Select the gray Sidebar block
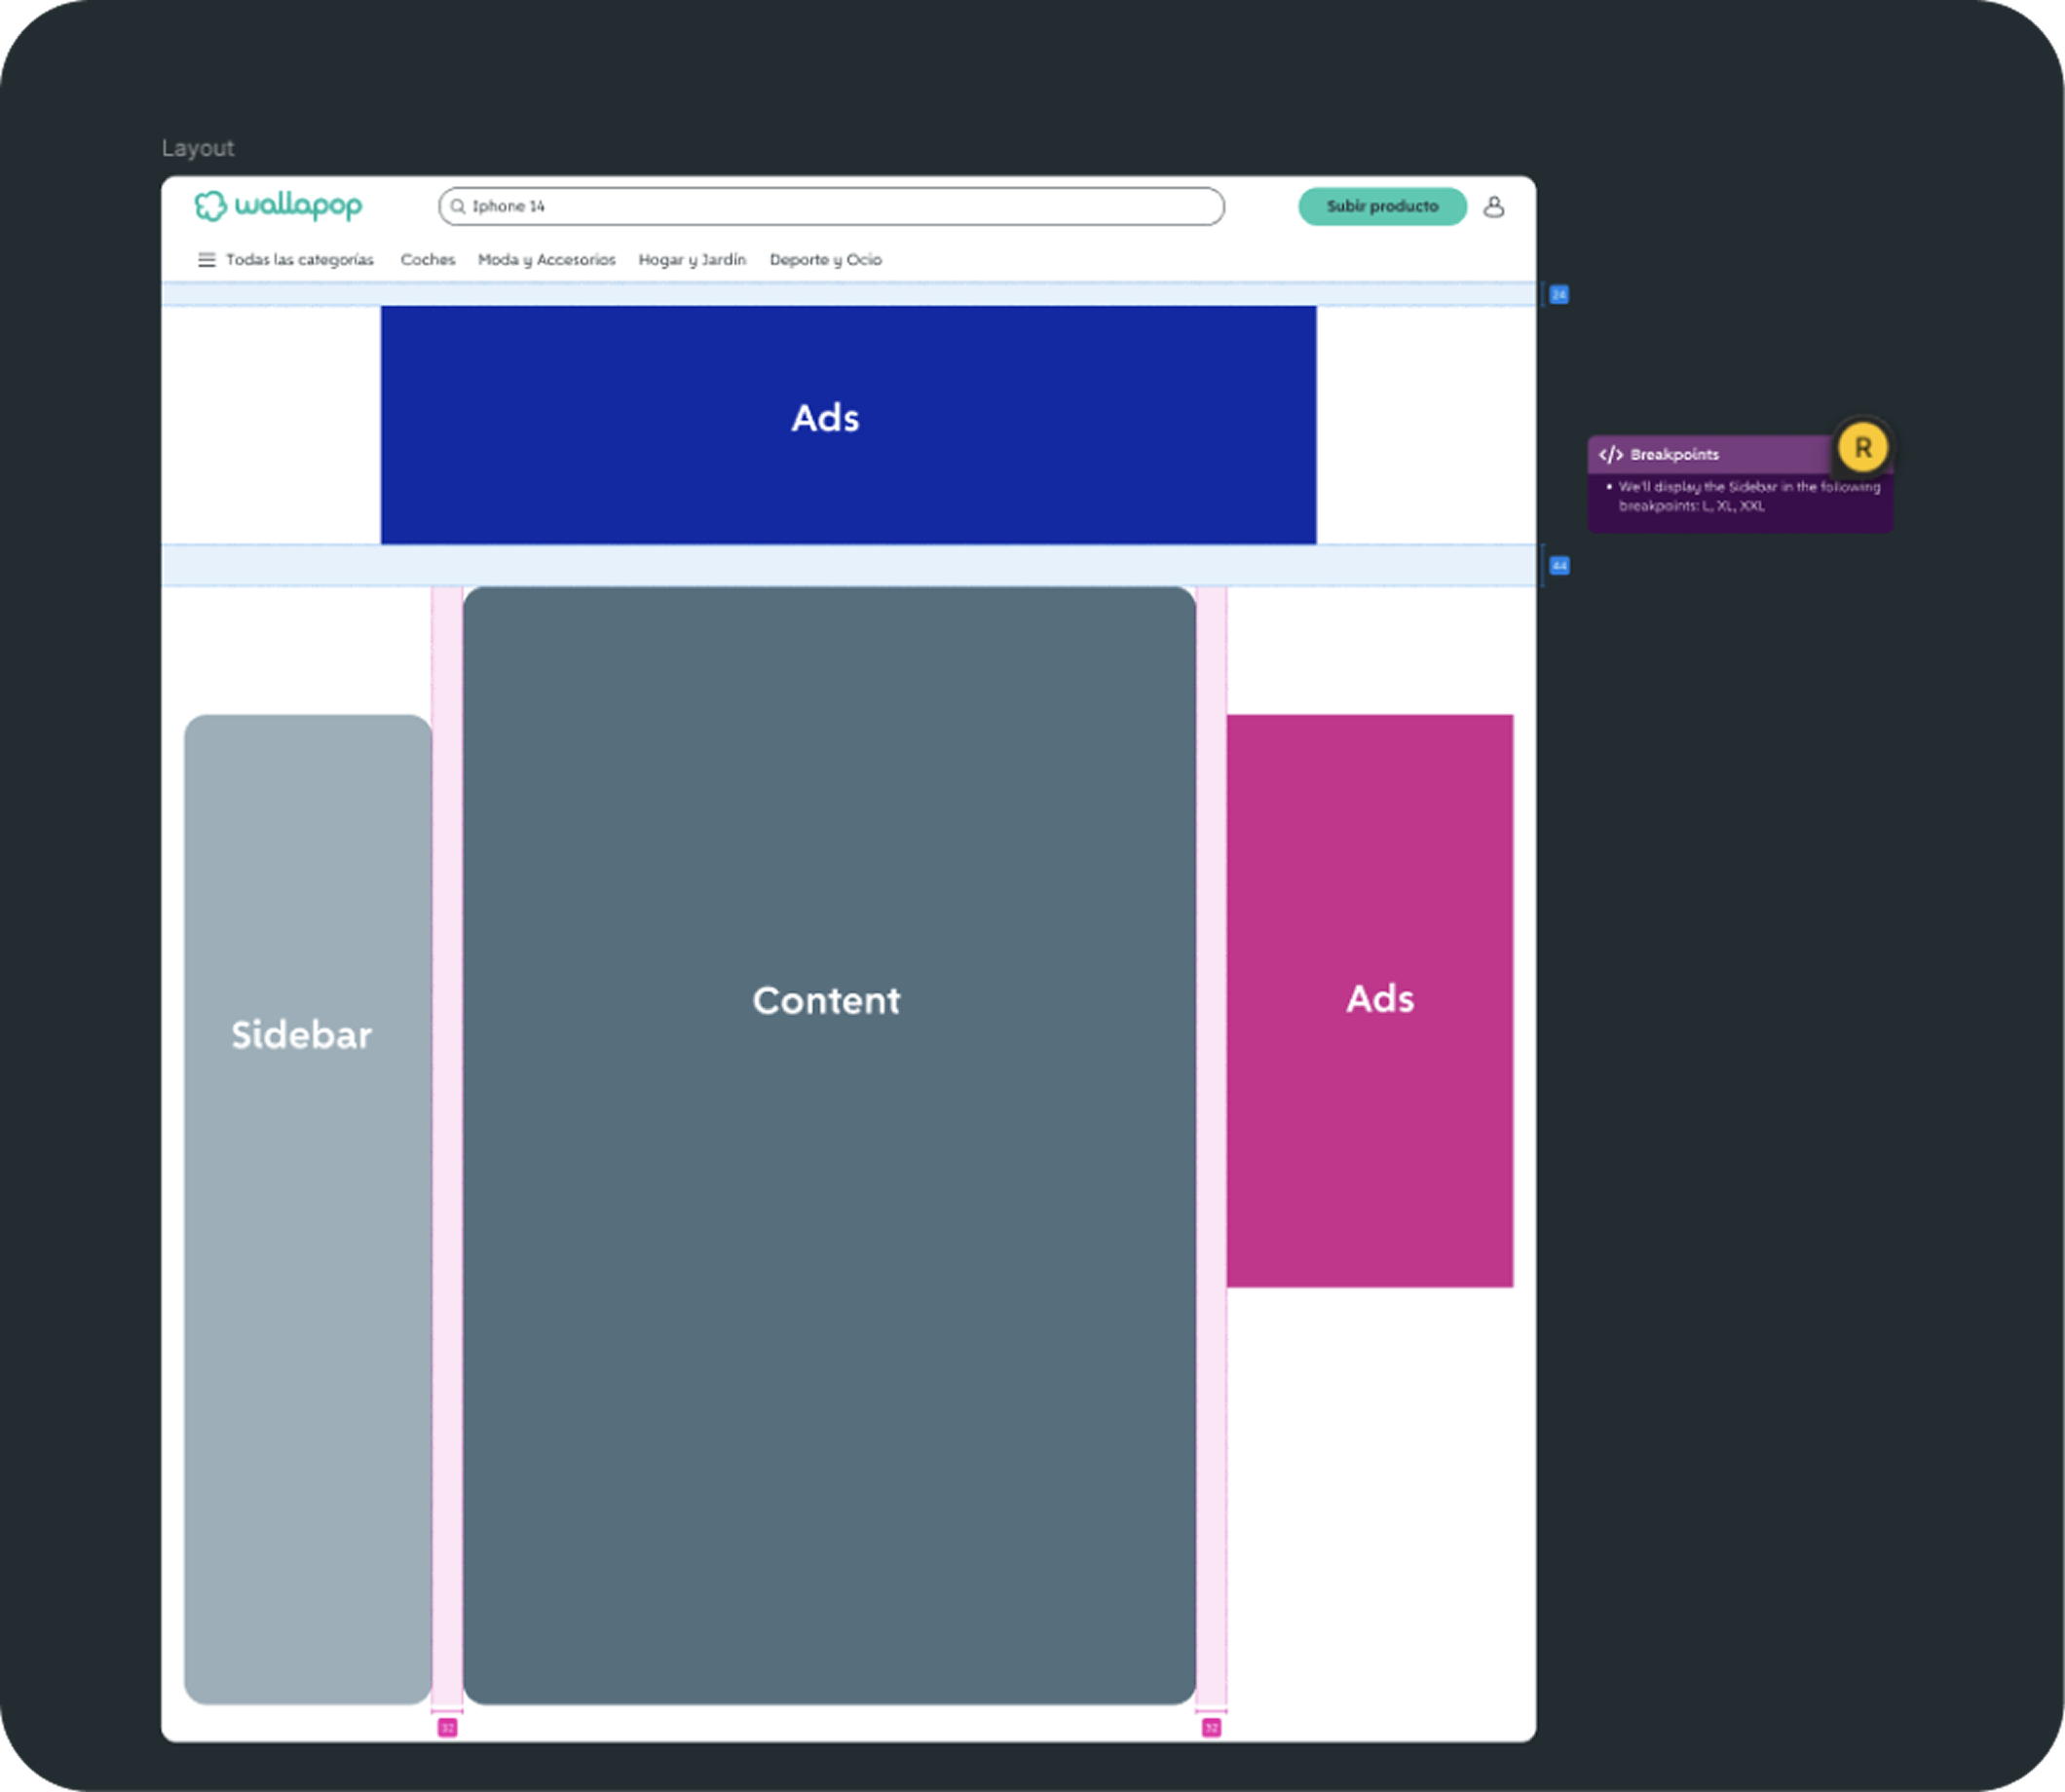The height and width of the screenshot is (1792, 2065). pos(307,1208)
